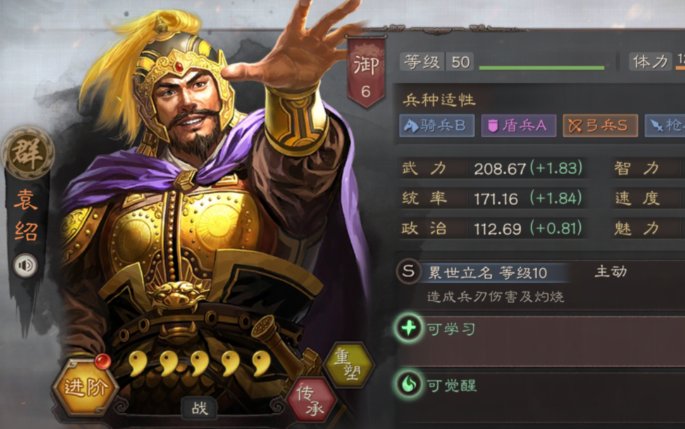Expand the 可学习 empty skill row
This screenshot has height=429, width=685.
tap(541, 341)
